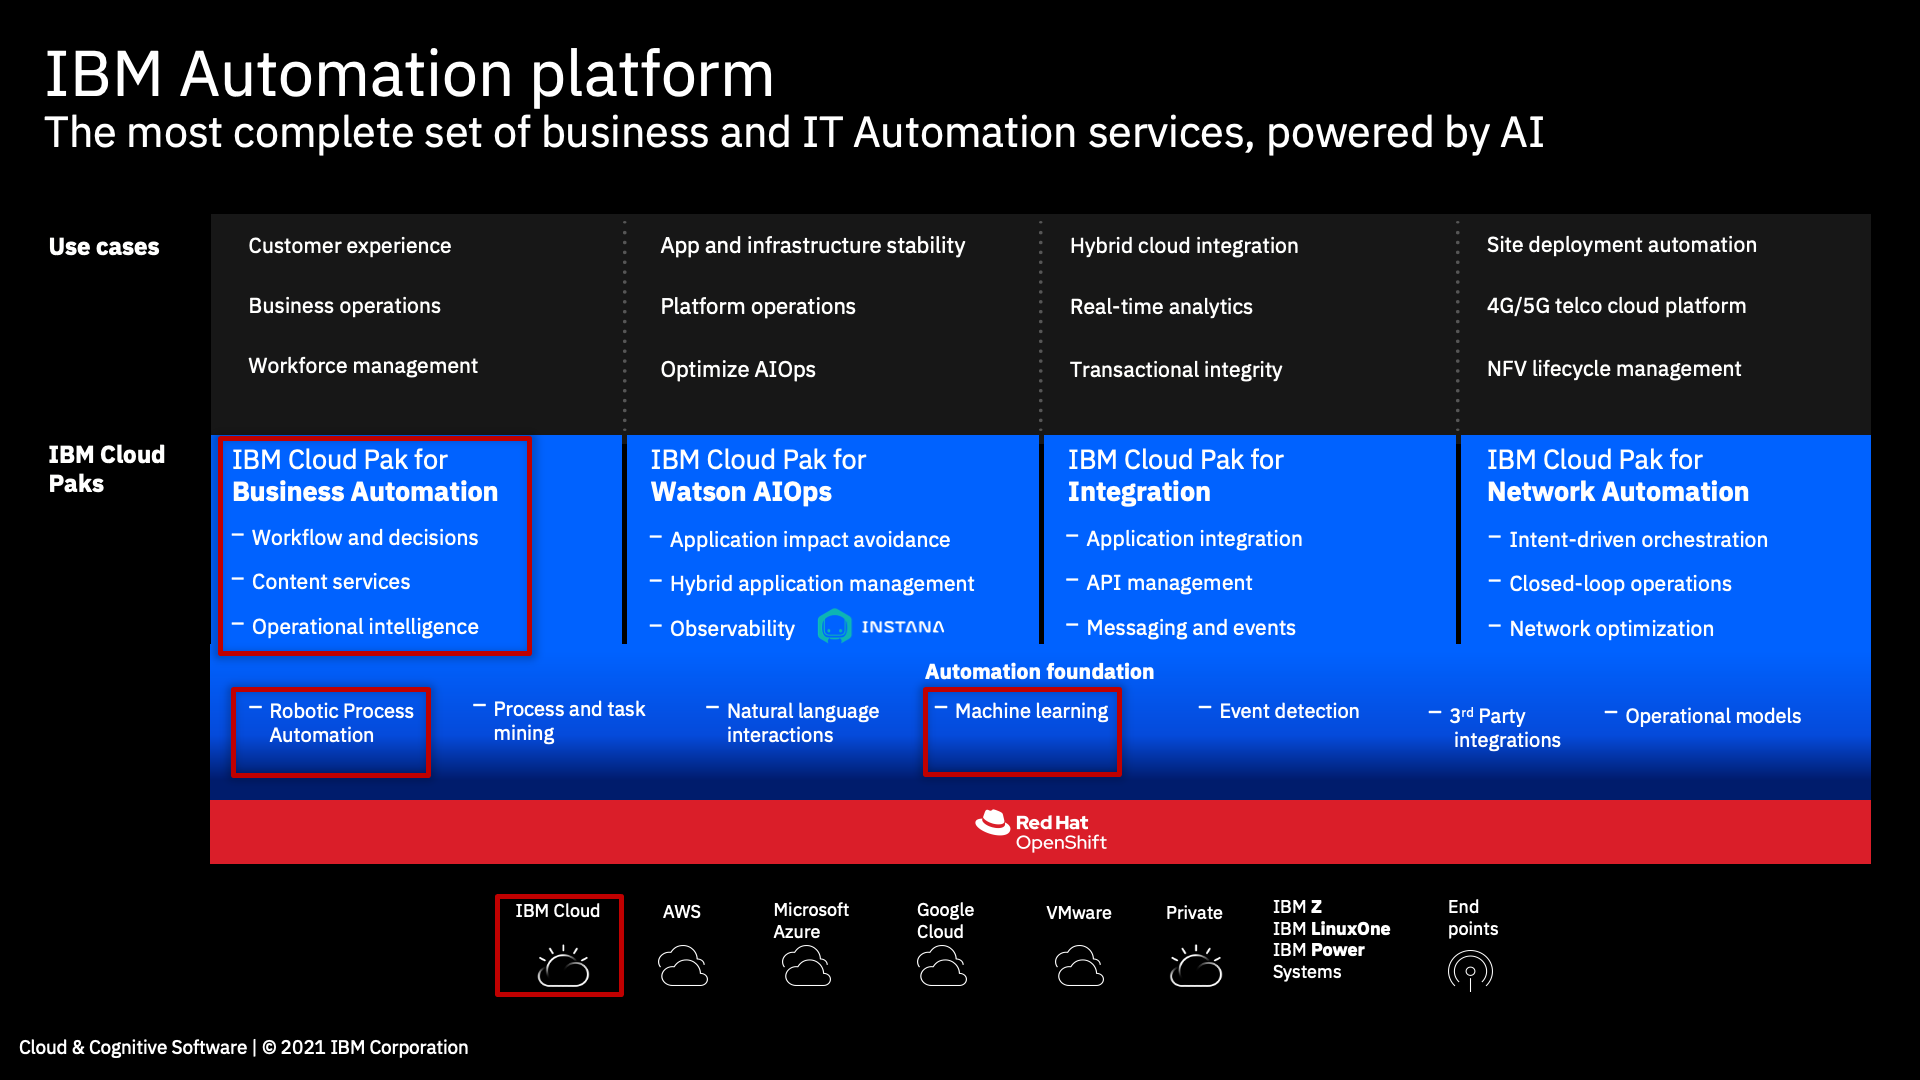
Task: Click 'Messaging and events' text
Action: click(1191, 628)
